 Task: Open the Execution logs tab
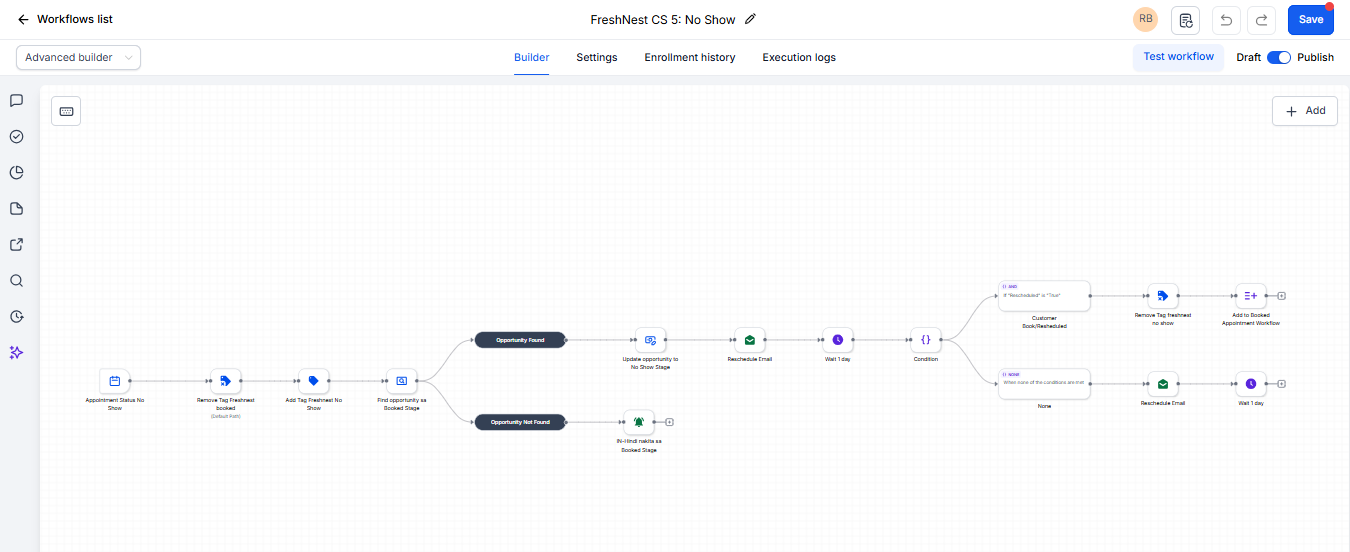pyautogui.click(x=799, y=58)
